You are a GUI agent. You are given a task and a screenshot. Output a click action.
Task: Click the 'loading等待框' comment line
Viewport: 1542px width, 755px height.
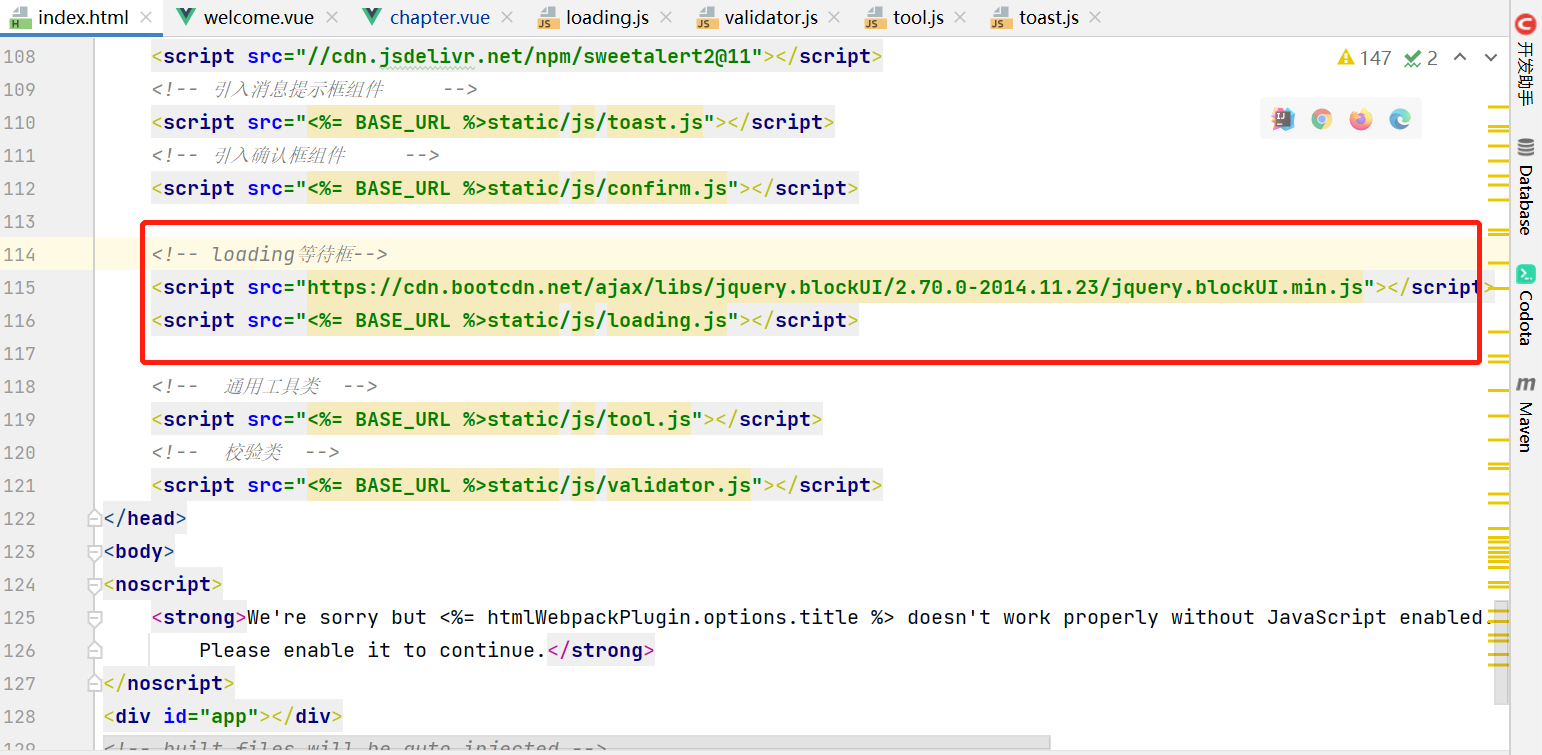click(x=270, y=254)
